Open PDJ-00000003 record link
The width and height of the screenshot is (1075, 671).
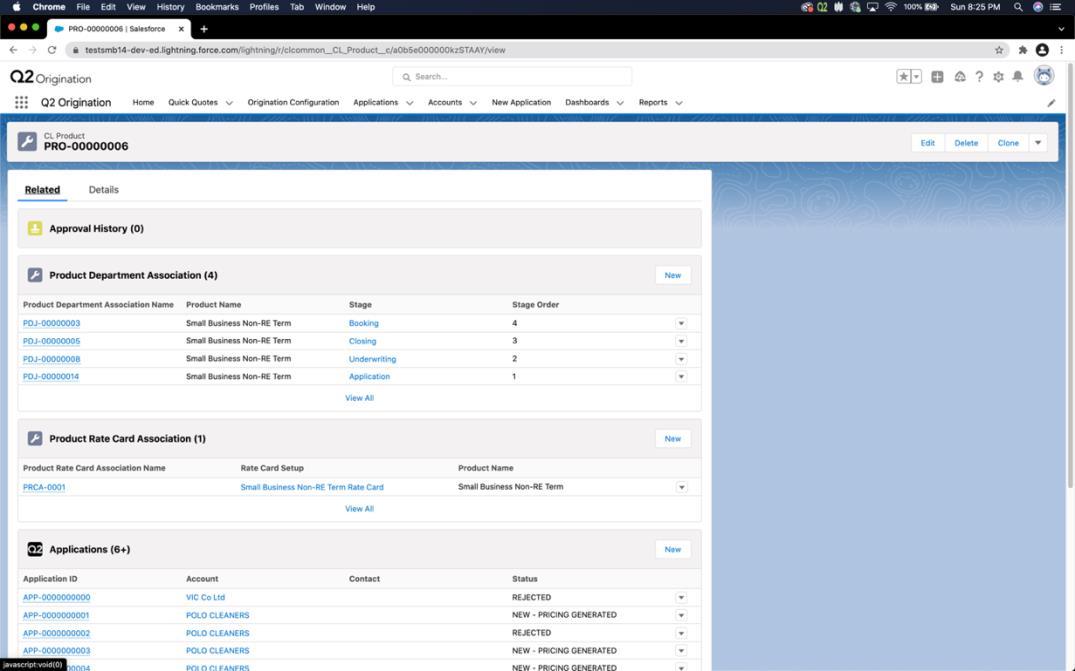tap(51, 323)
